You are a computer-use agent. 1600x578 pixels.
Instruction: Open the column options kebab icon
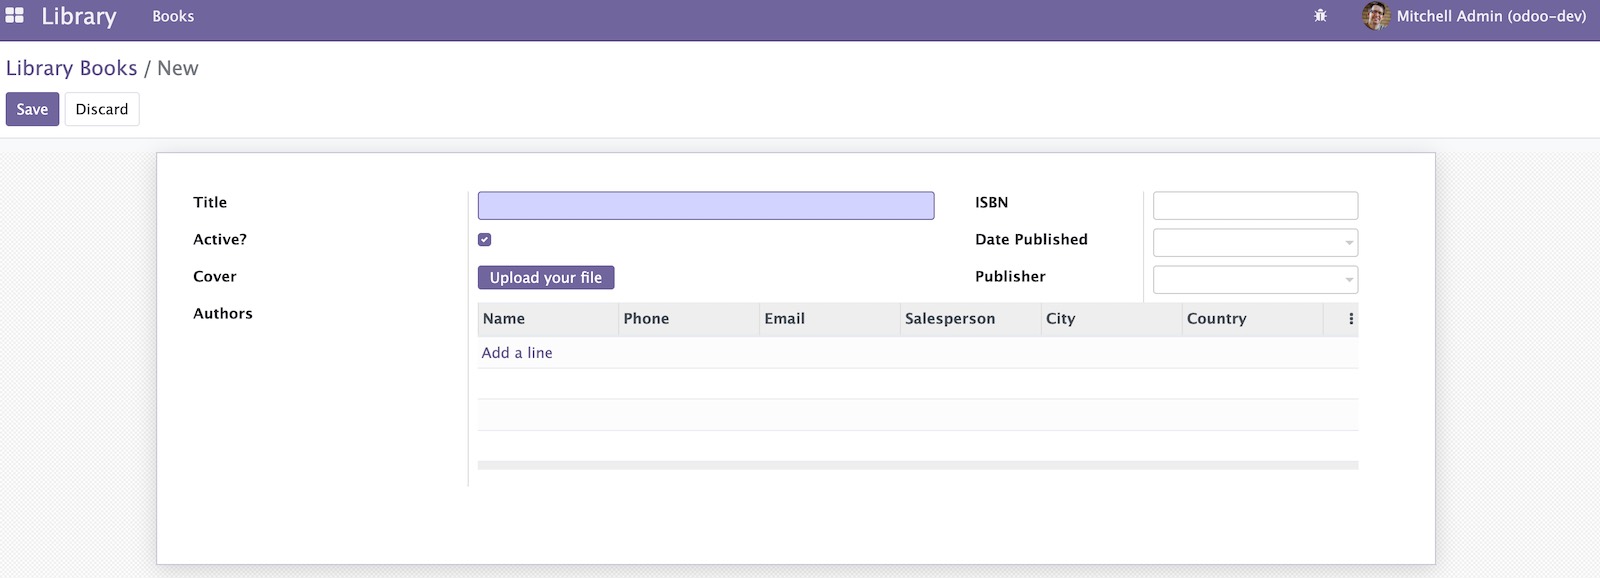coord(1351,319)
